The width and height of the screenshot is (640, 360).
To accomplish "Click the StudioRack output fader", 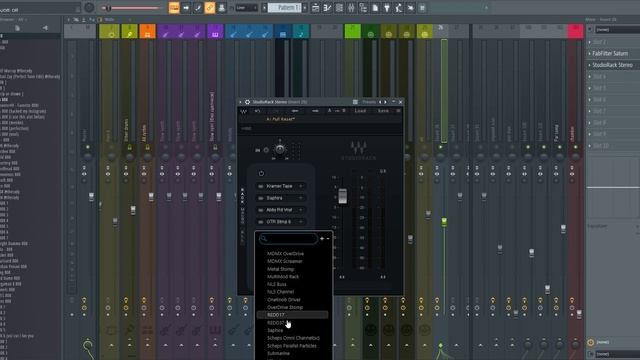I will 343,196.
